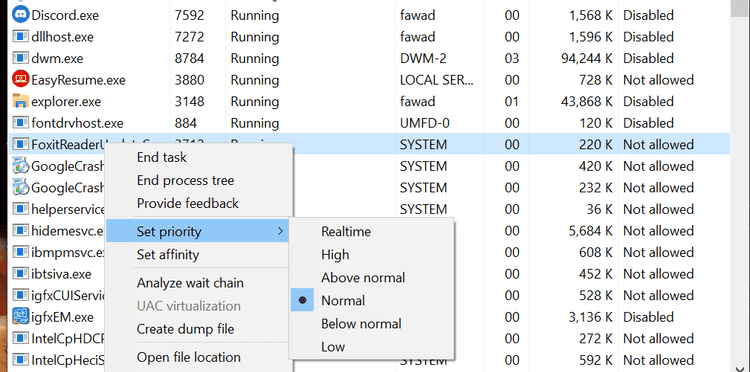This screenshot has width=750, height=372.
Task: Select Set affinity menu entry
Action: point(167,255)
